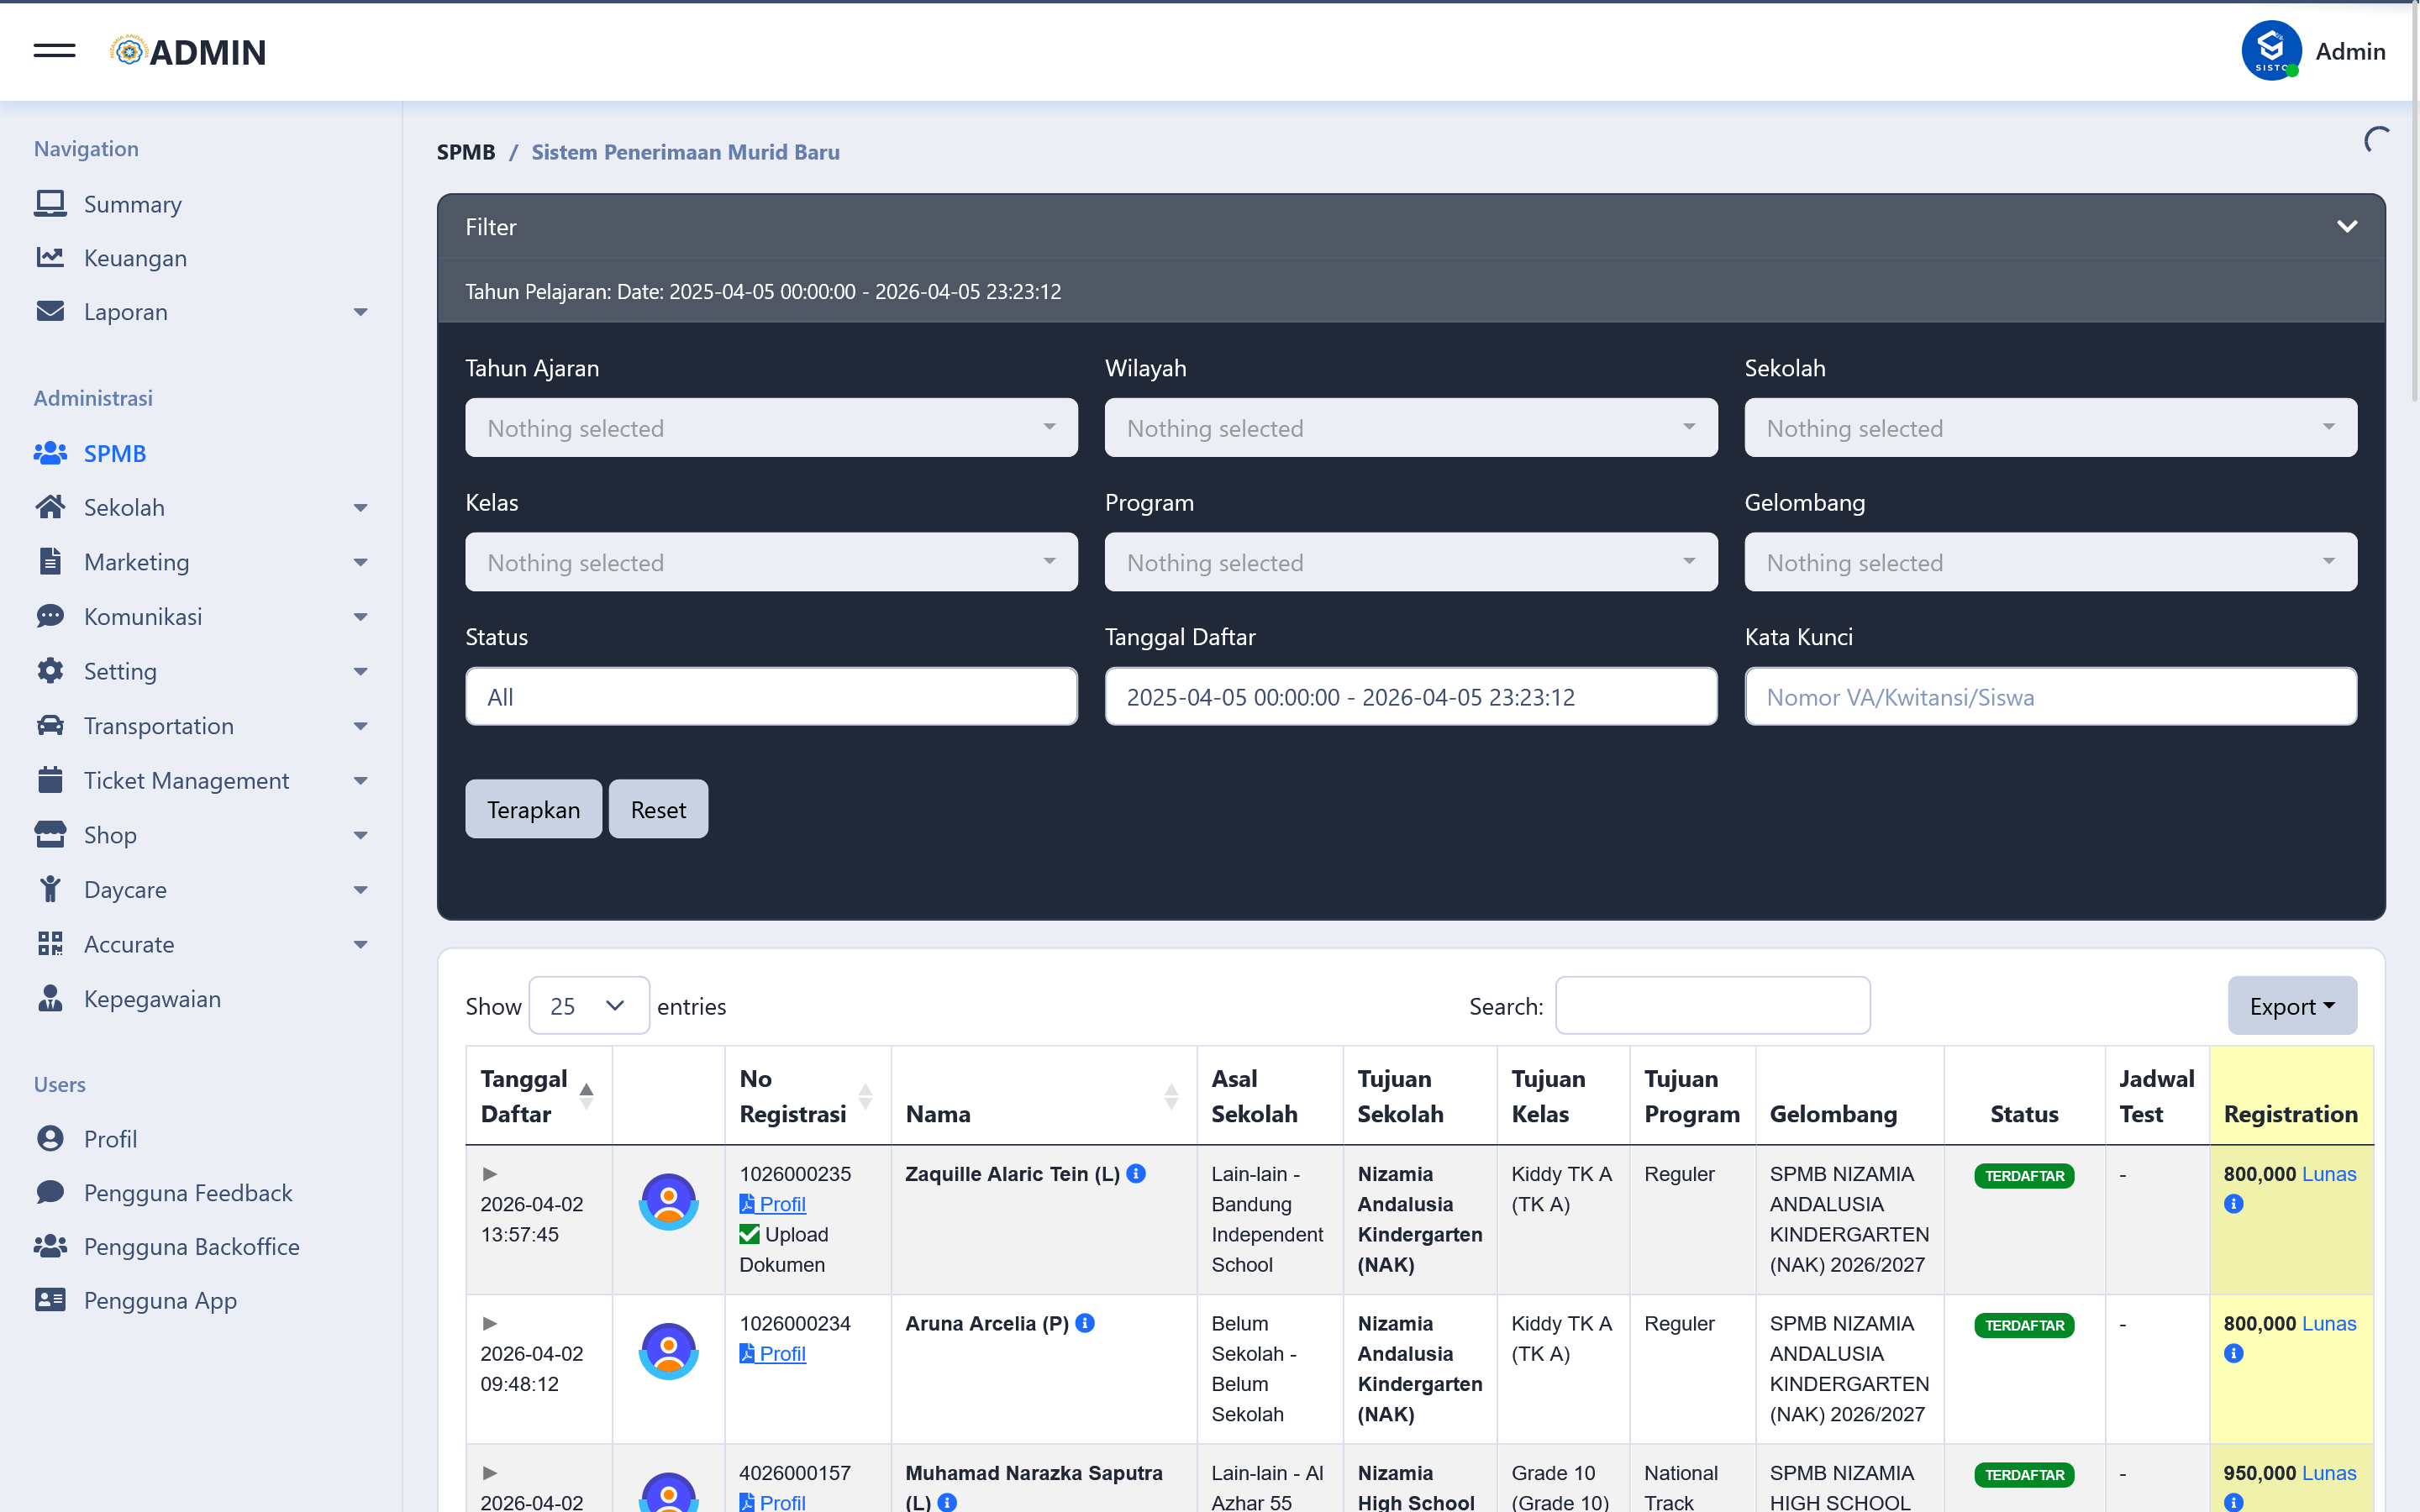Click the Keuangan chart icon
Viewport: 2420px width, 1512px height.
(x=50, y=258)
